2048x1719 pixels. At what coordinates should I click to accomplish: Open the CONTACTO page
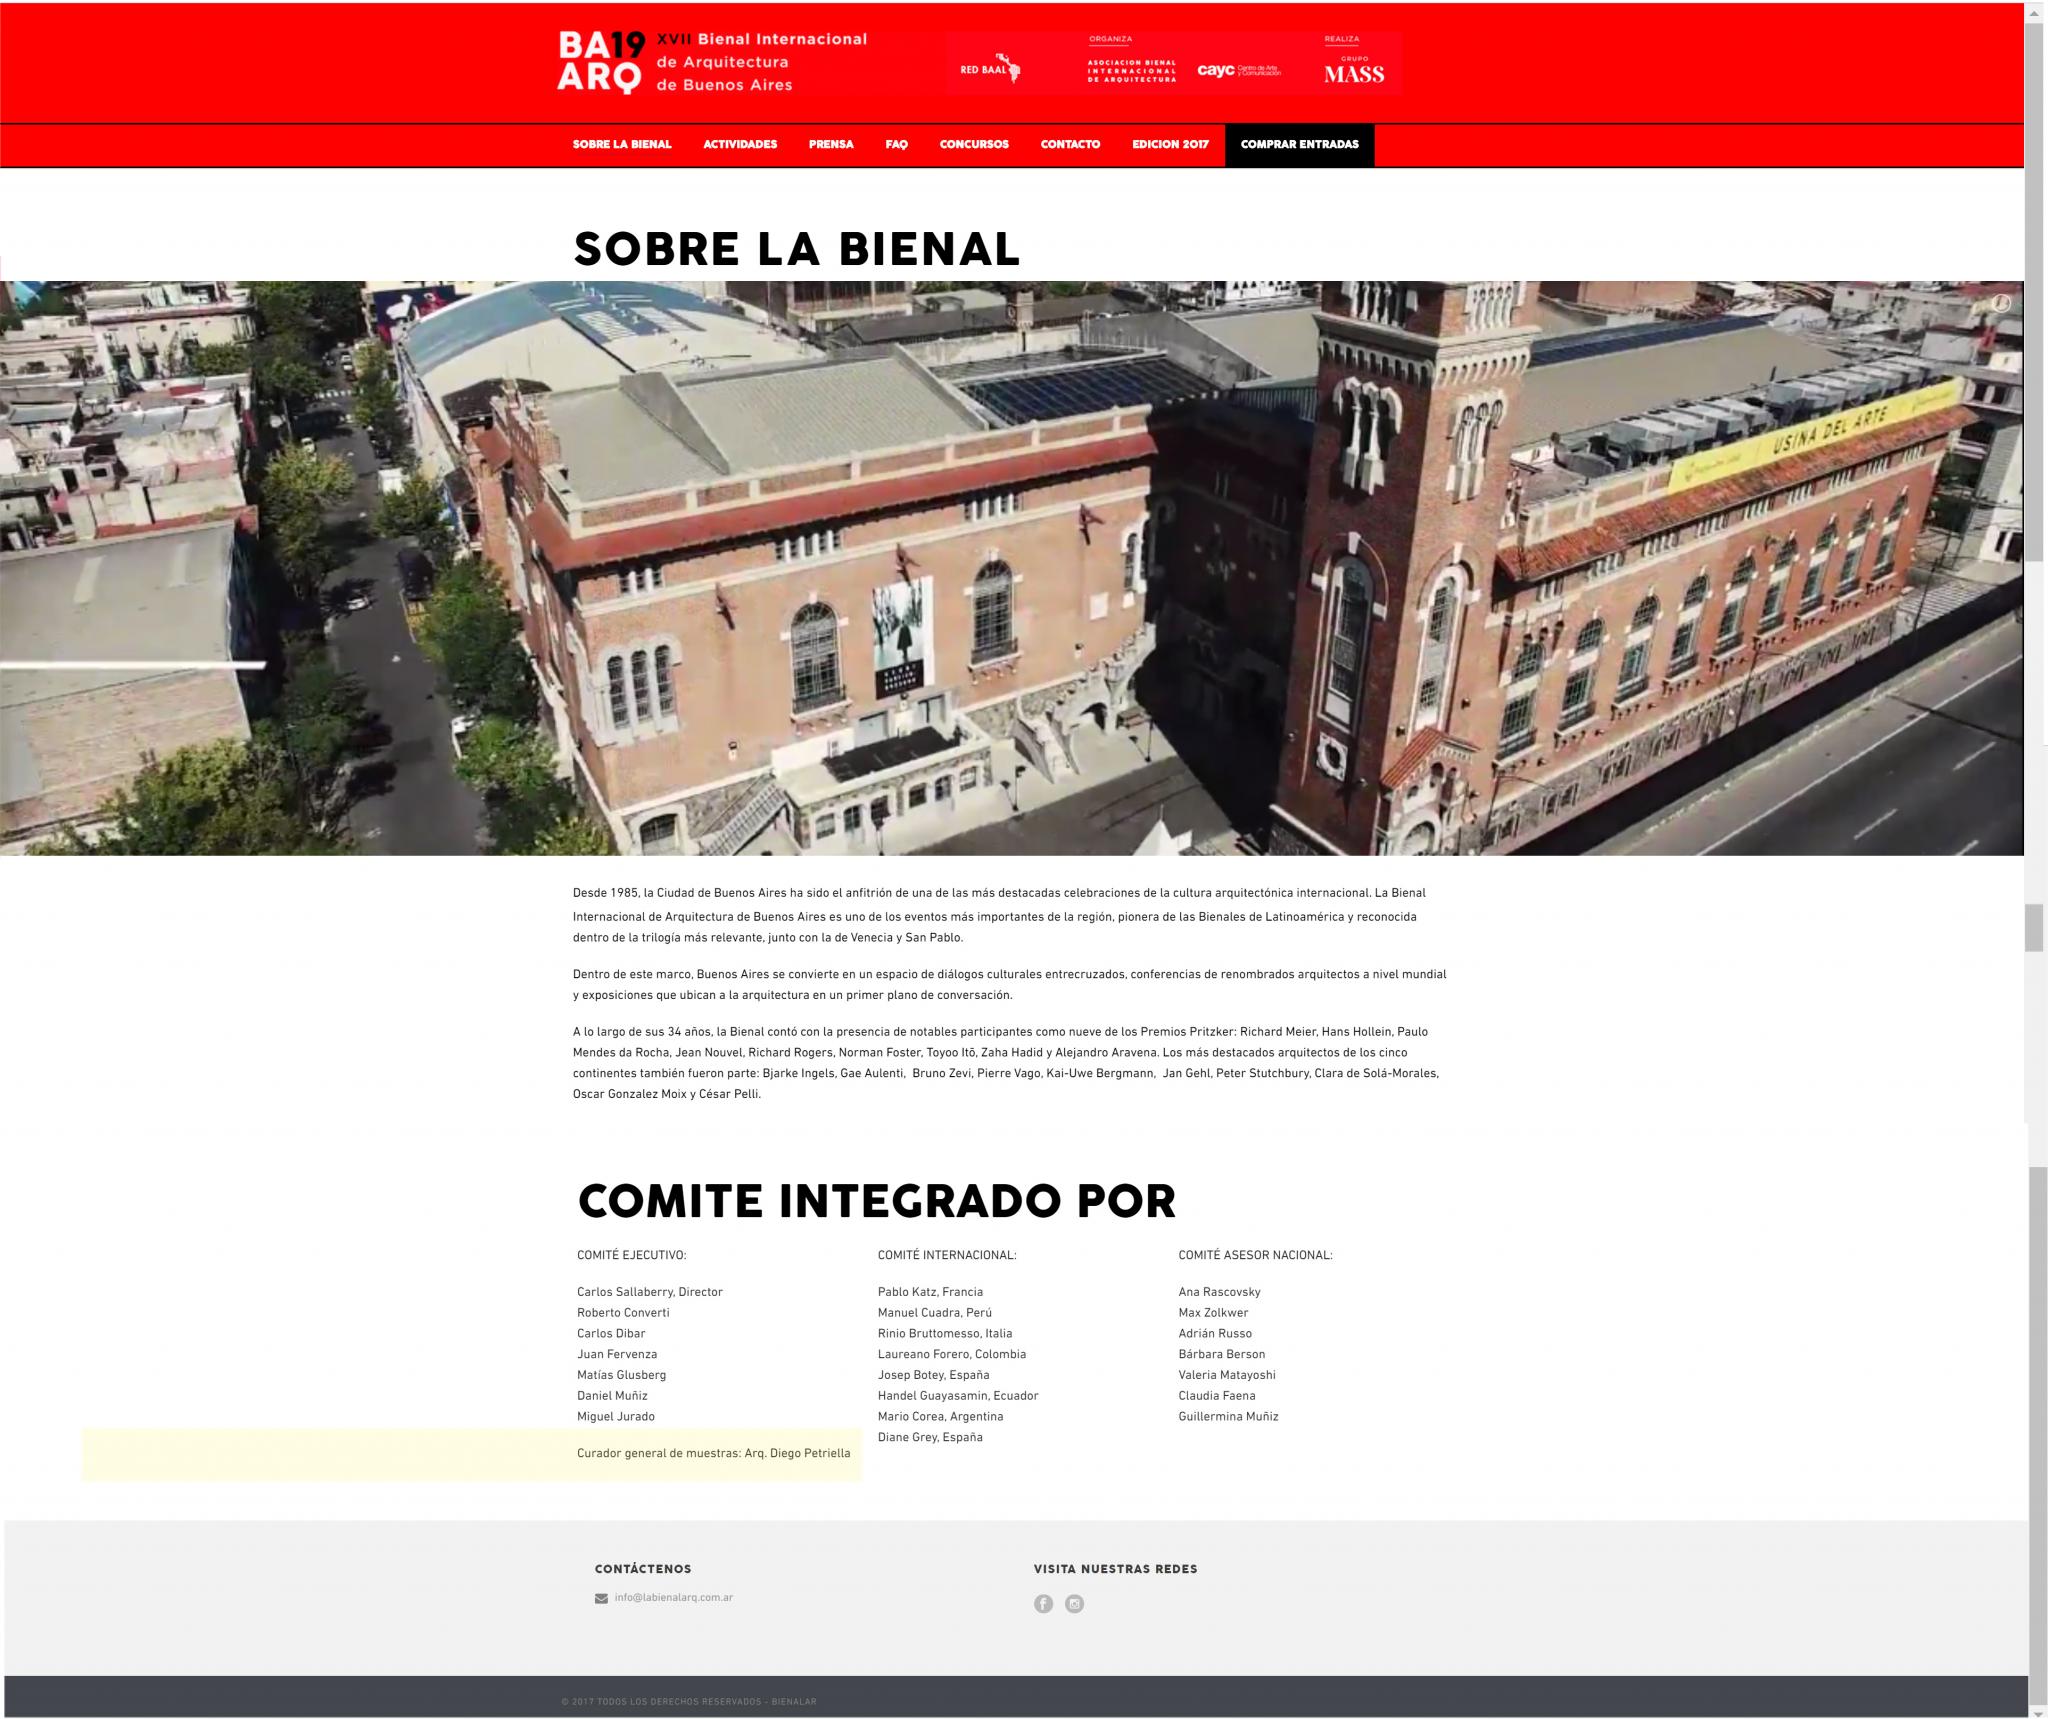pos(1070,145)
